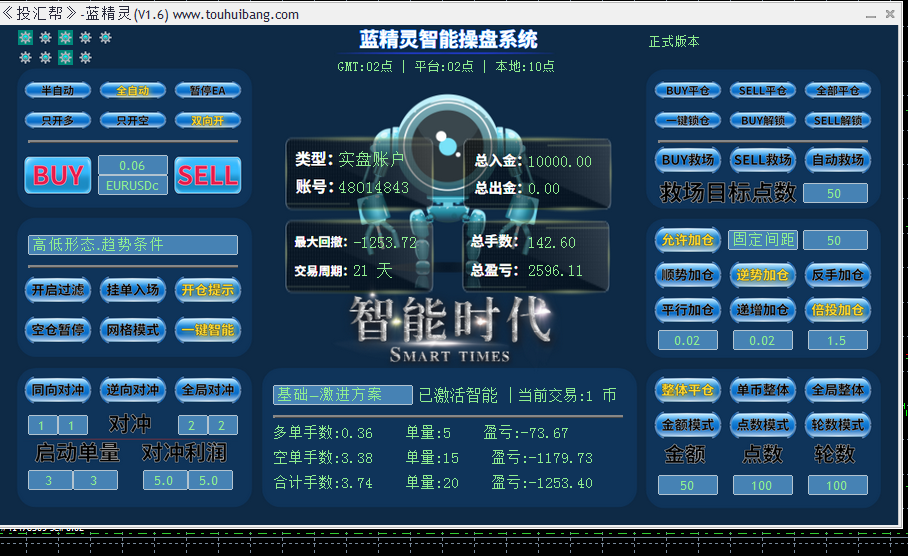Click BUY解锁 unlock button
The width and height of the screenshot is (908, 556).
click(x=763, y=120)
